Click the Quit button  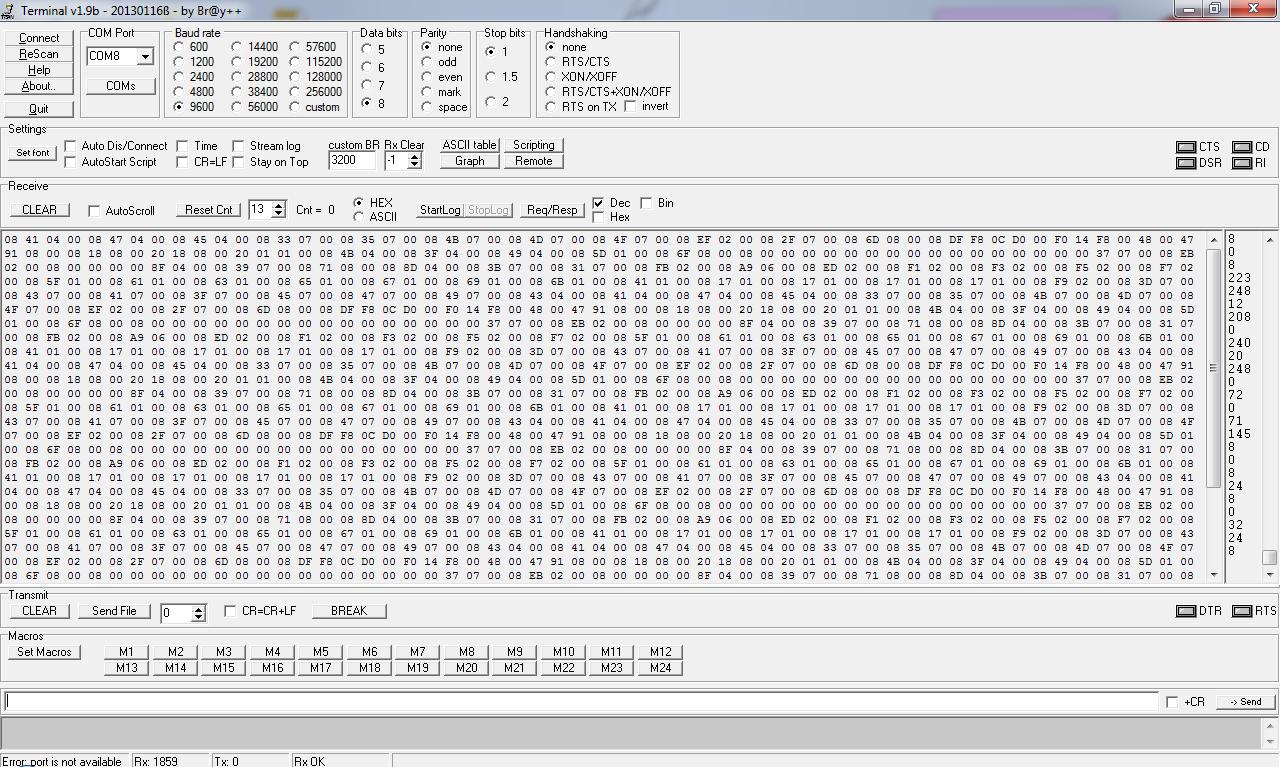(39, 108)
